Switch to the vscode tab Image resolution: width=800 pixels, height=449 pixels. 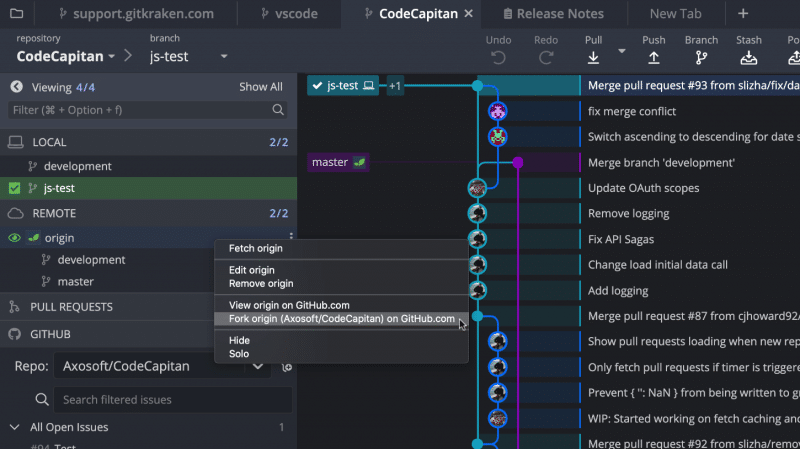pyautogui.click(x=289, y=14)
